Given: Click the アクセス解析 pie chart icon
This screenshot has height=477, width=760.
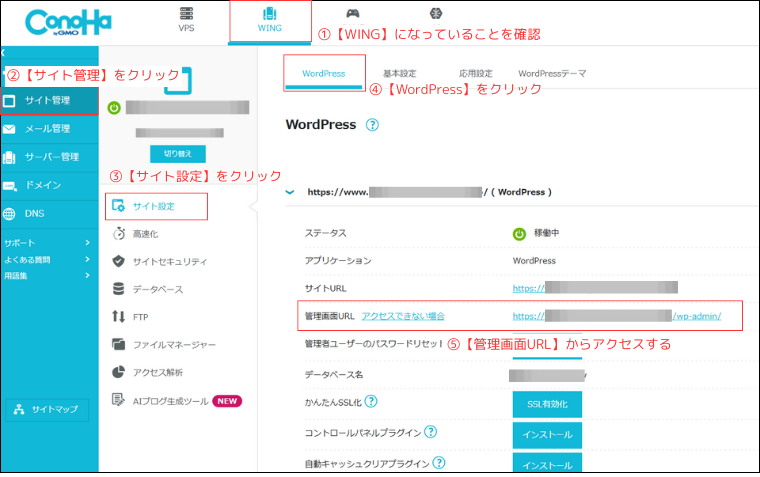Looking at the screenshot, I should 118,372.
